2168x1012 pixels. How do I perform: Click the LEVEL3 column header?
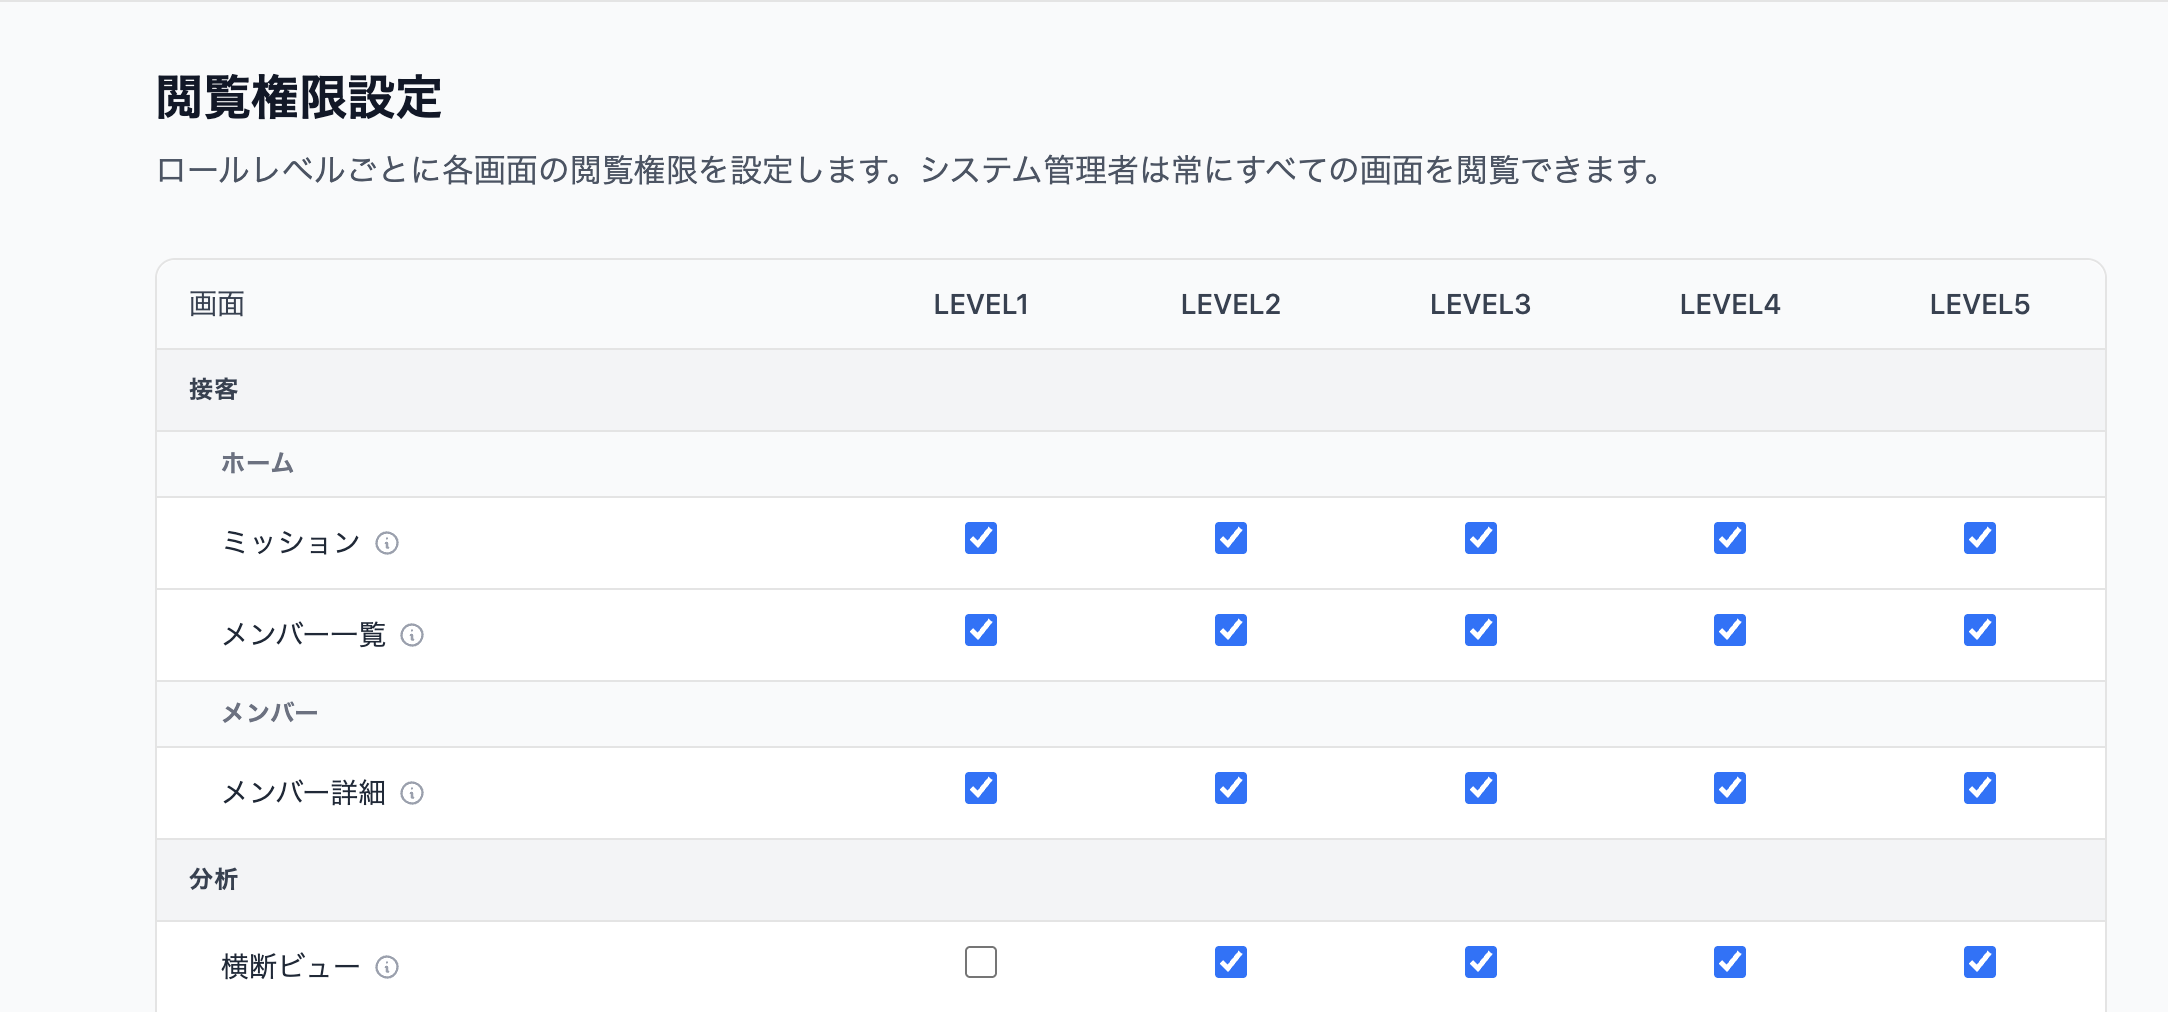click(1481, 305)
